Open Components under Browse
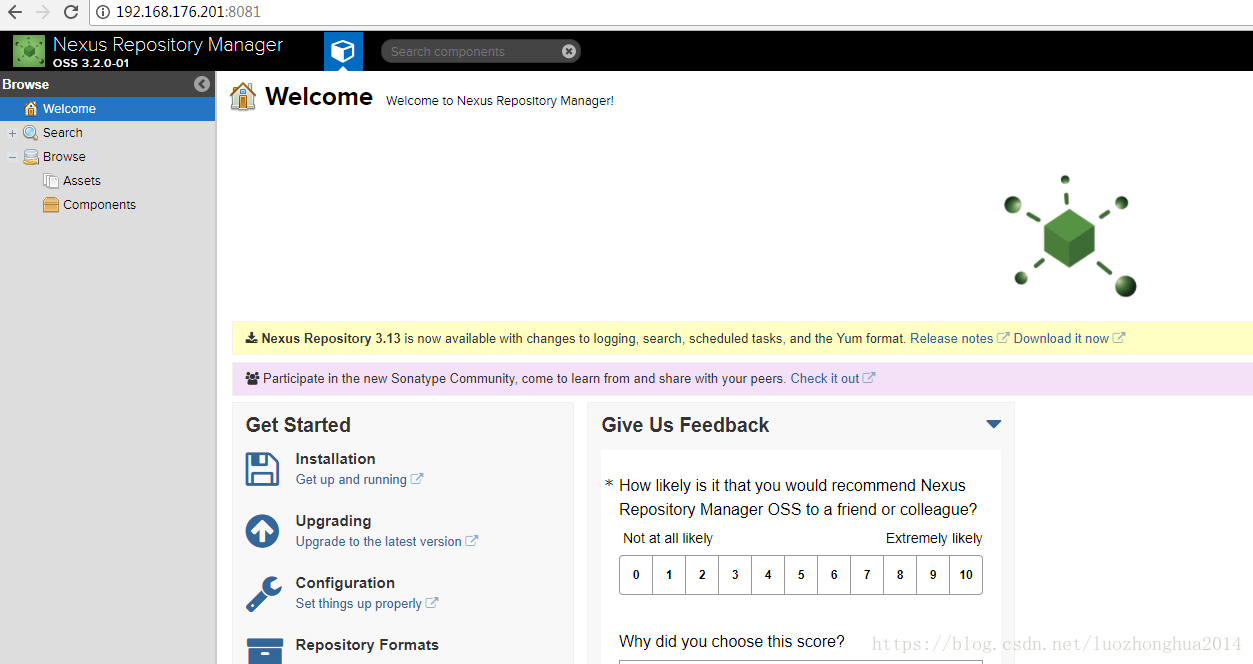 (99, 205)
